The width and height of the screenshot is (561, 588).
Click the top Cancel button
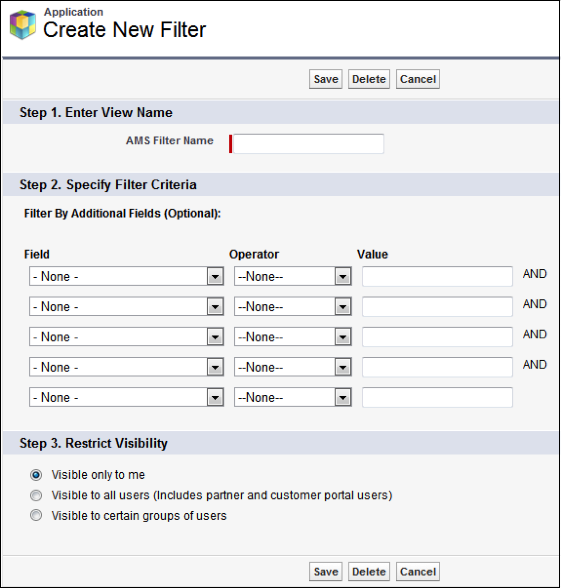[x=418, y=79]
